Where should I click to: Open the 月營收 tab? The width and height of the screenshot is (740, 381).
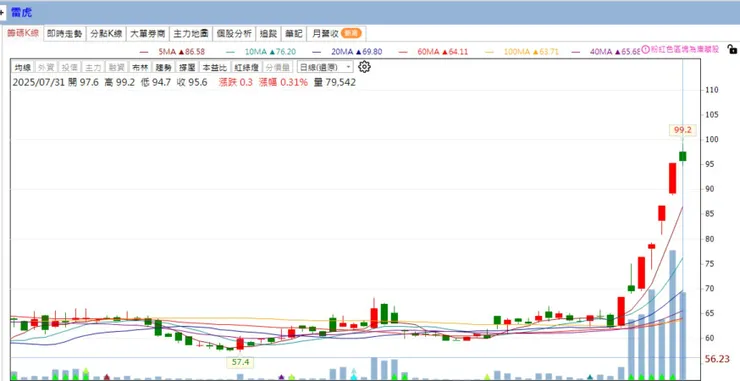click(x=336, y=34)
